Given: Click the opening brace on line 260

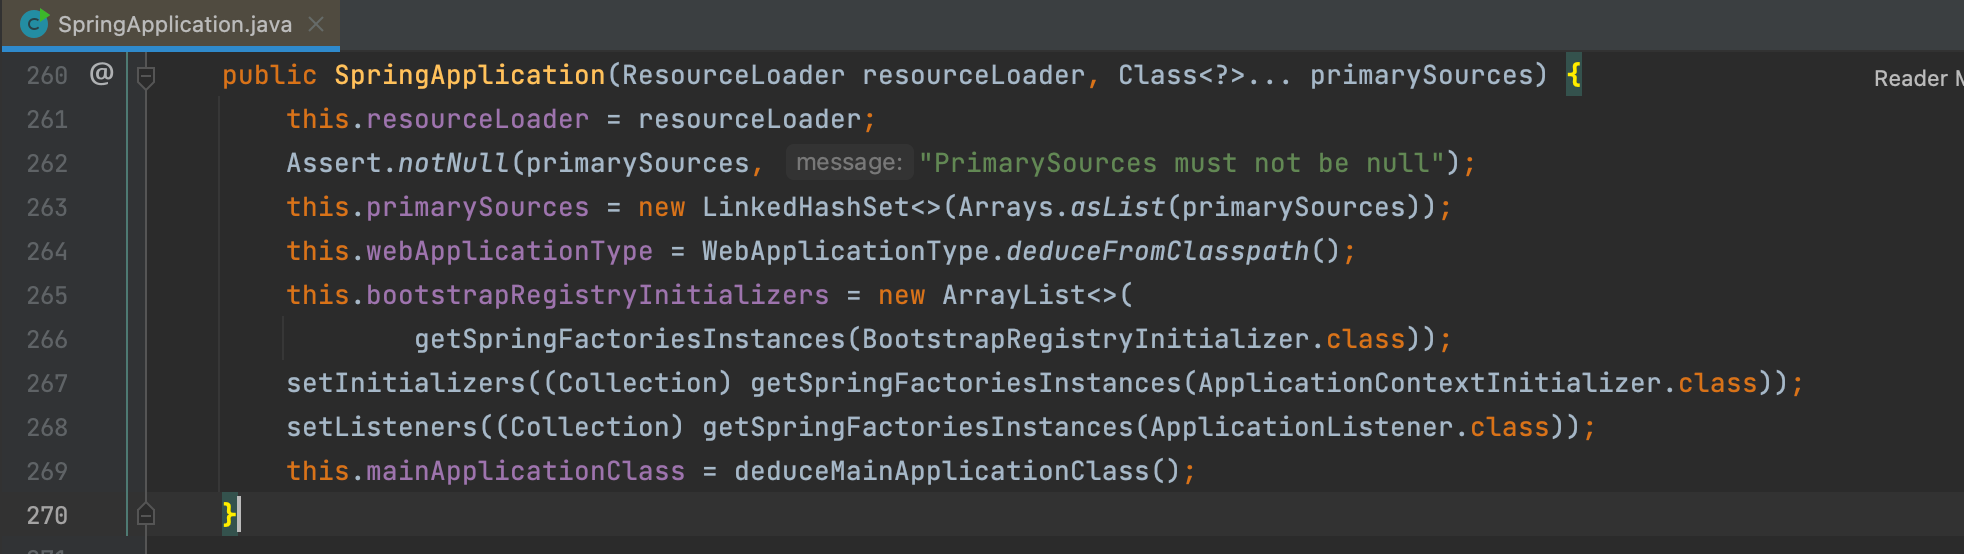Looking at the screenshot, I should click(x=1574, y=75).
